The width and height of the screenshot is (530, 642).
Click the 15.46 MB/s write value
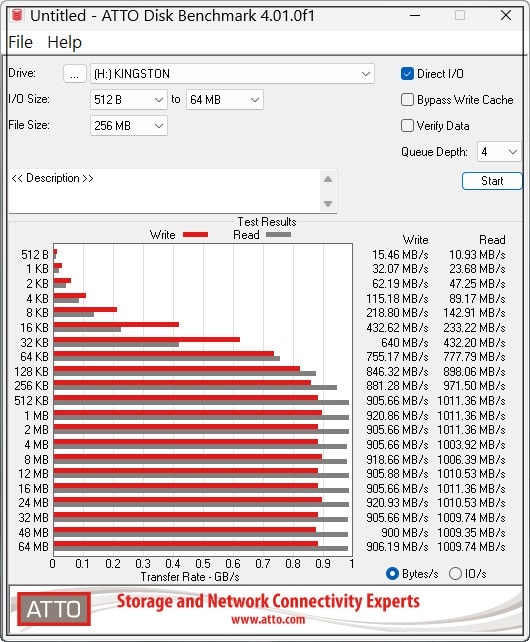tap(400, 255)
